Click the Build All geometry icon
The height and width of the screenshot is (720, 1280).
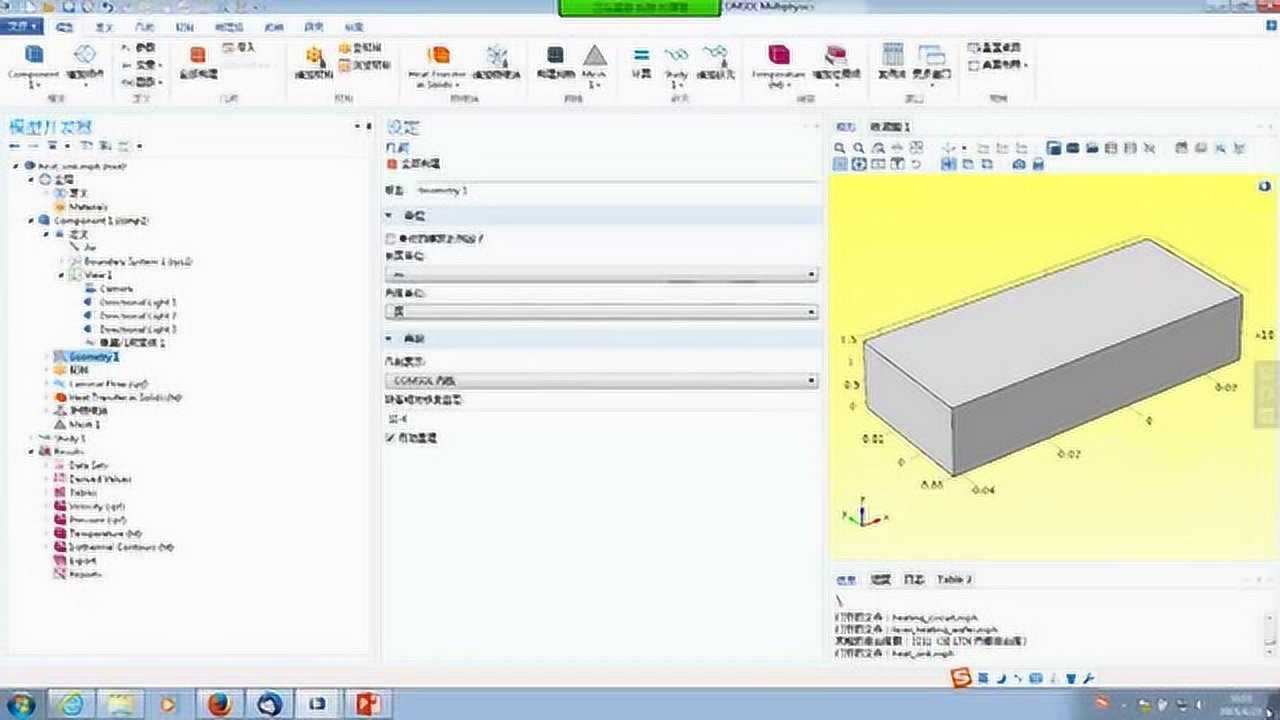(x=199, y=55)
